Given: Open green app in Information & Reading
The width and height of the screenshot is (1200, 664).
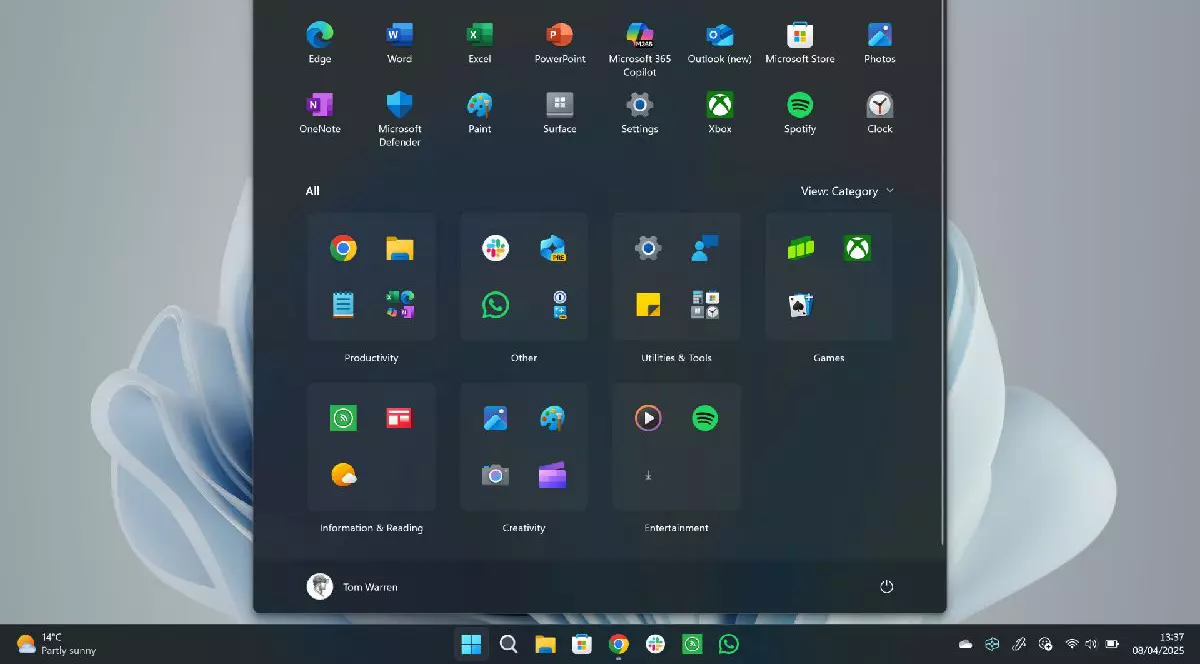Looking at the screenshot, I should coord(343,418).
